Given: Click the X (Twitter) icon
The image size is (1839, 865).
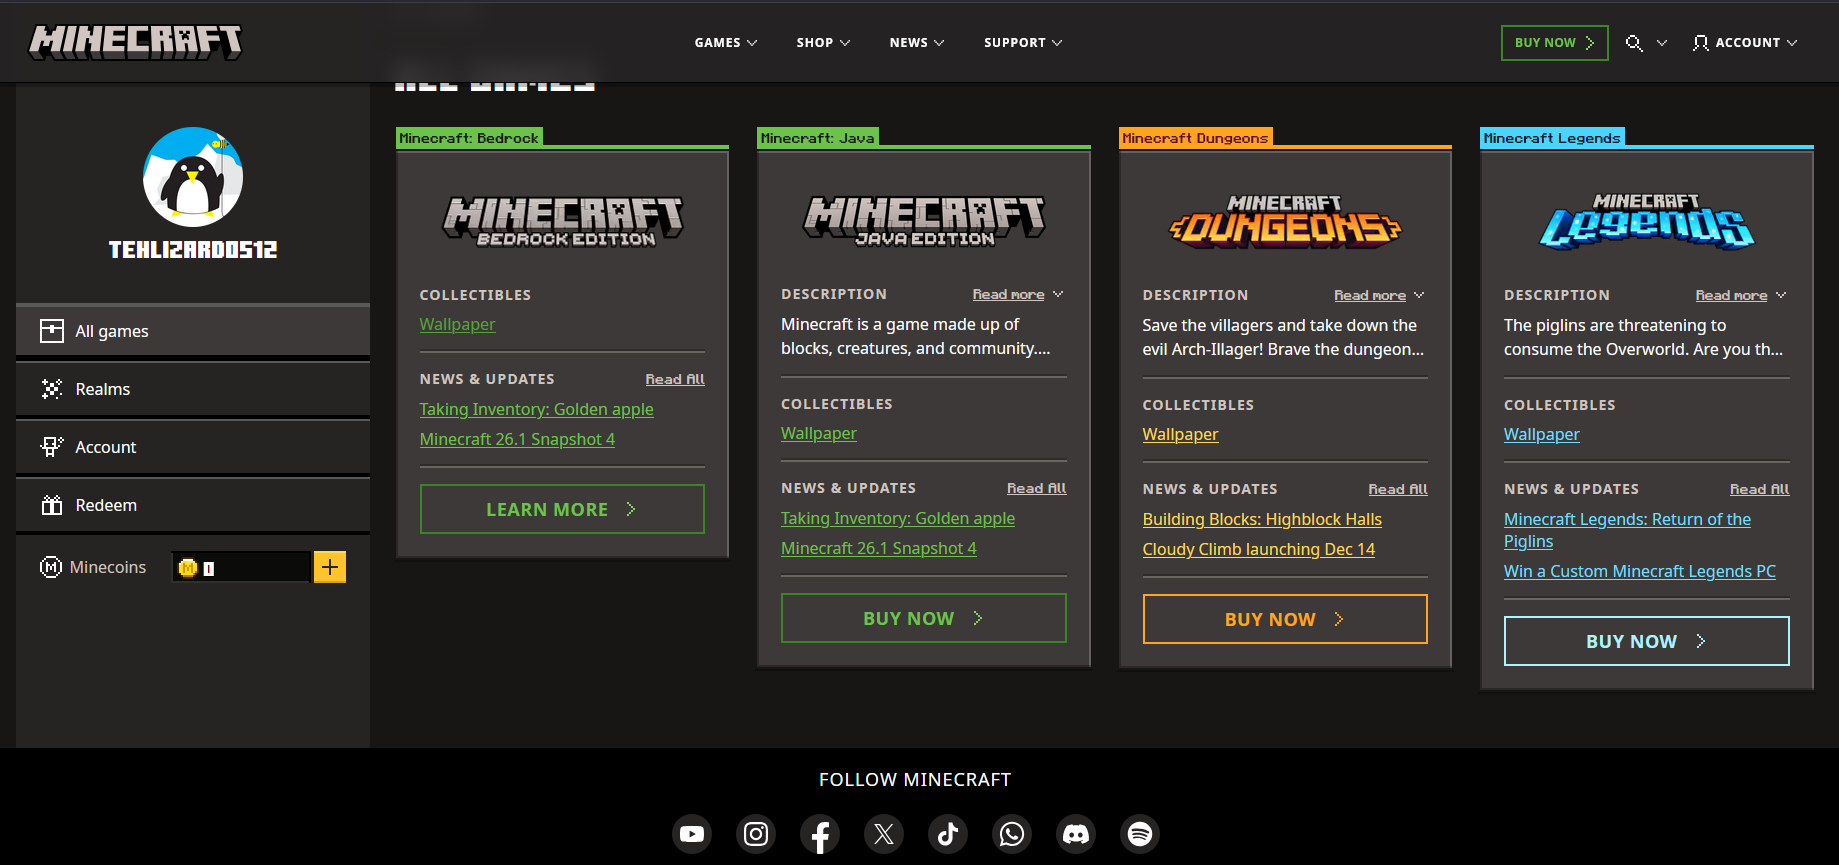Looking at the screenshot, I should click(884, 834).
